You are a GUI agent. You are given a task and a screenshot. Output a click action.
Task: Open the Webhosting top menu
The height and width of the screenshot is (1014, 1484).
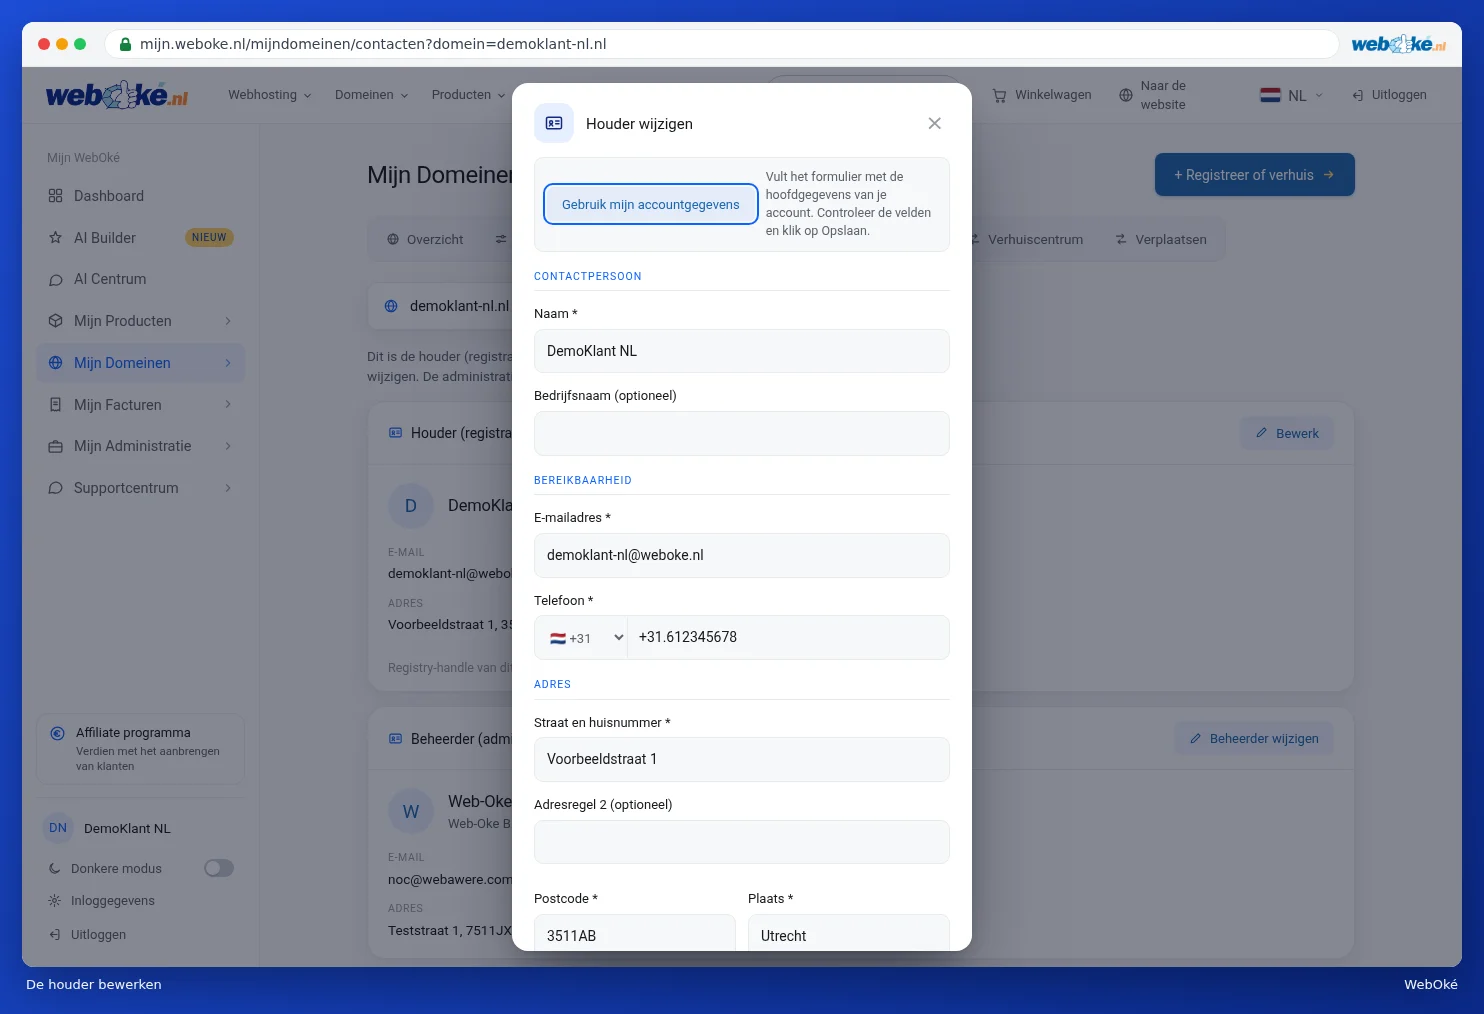(270, 95)
